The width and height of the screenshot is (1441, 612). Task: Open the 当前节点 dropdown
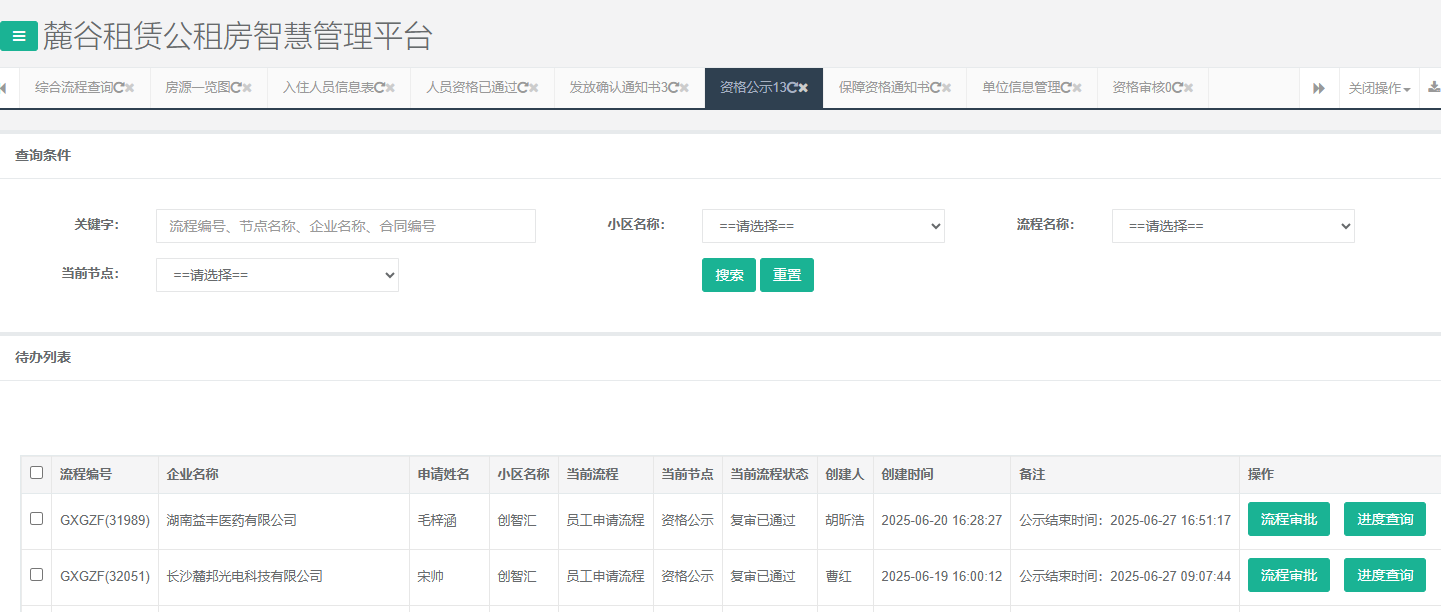coord(277,275)
